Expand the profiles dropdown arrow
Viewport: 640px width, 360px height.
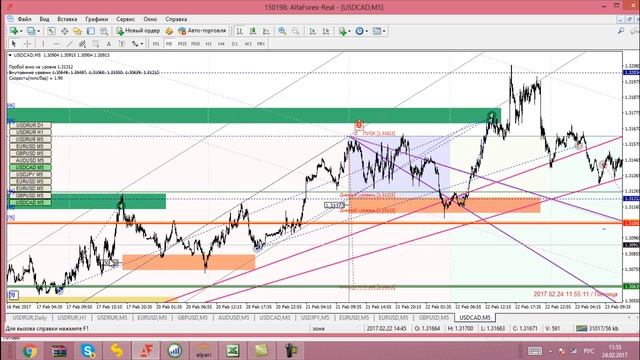(38, 31)
